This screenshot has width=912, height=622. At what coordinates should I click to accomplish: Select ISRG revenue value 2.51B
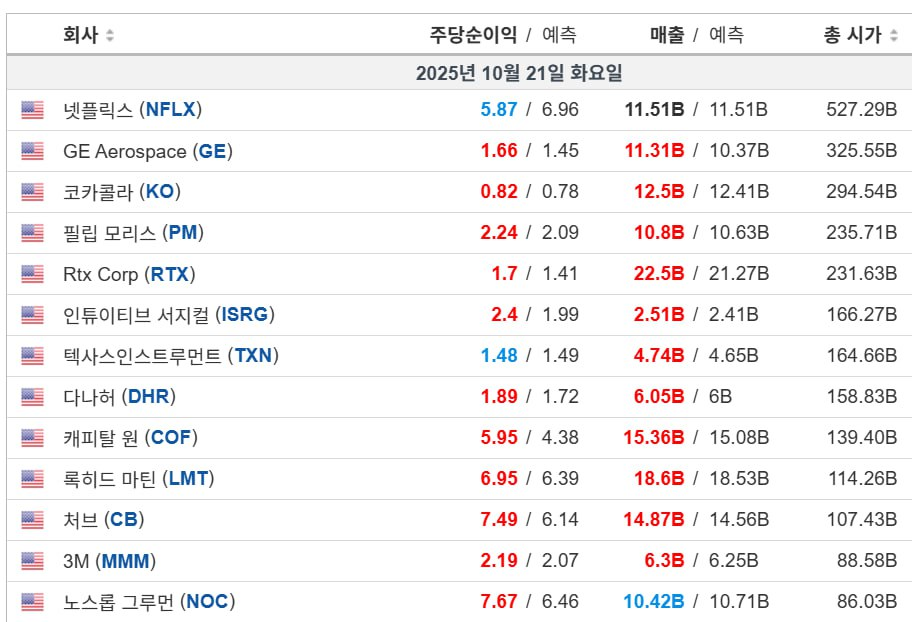(x=659, y=315)
